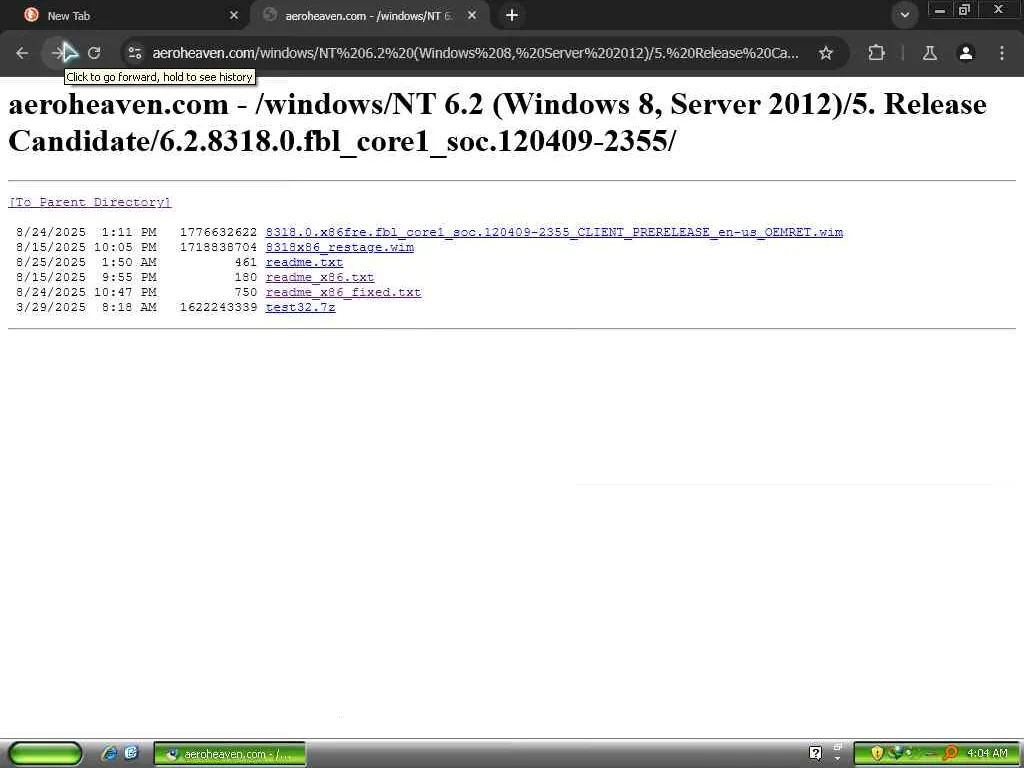Close the aeroheaven.com tab
The width and height of the screenshot is (1024, 768).
click(472, 15)
